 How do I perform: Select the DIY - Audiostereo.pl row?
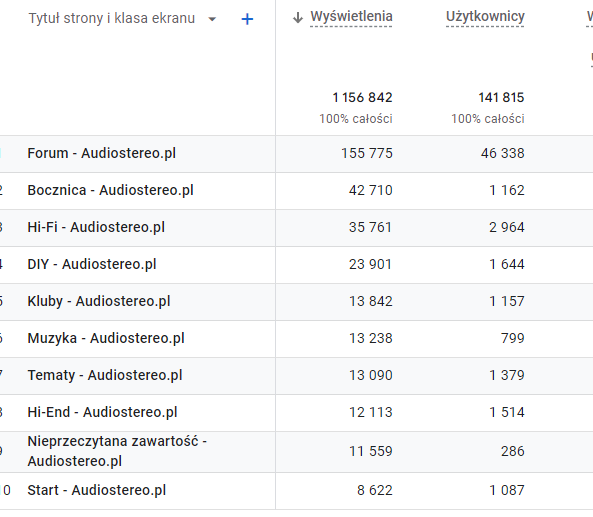(x=296, y=265)
